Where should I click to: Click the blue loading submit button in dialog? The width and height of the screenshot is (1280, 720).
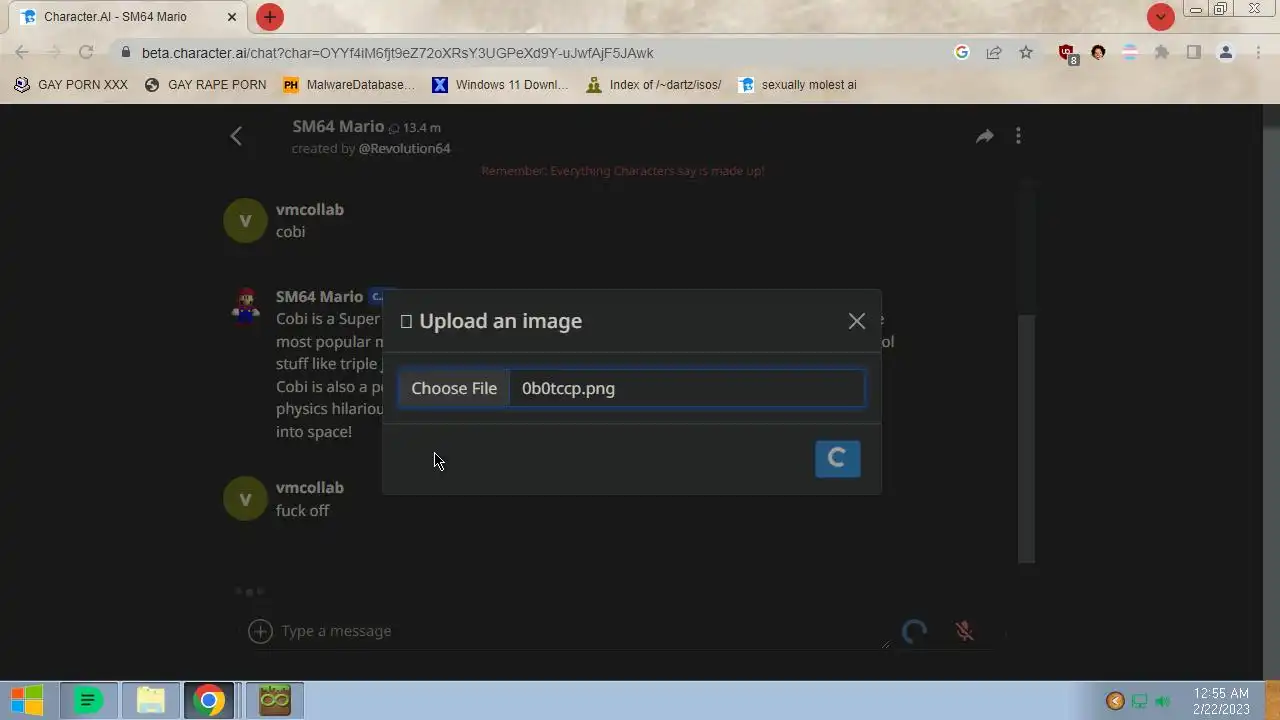837,459
